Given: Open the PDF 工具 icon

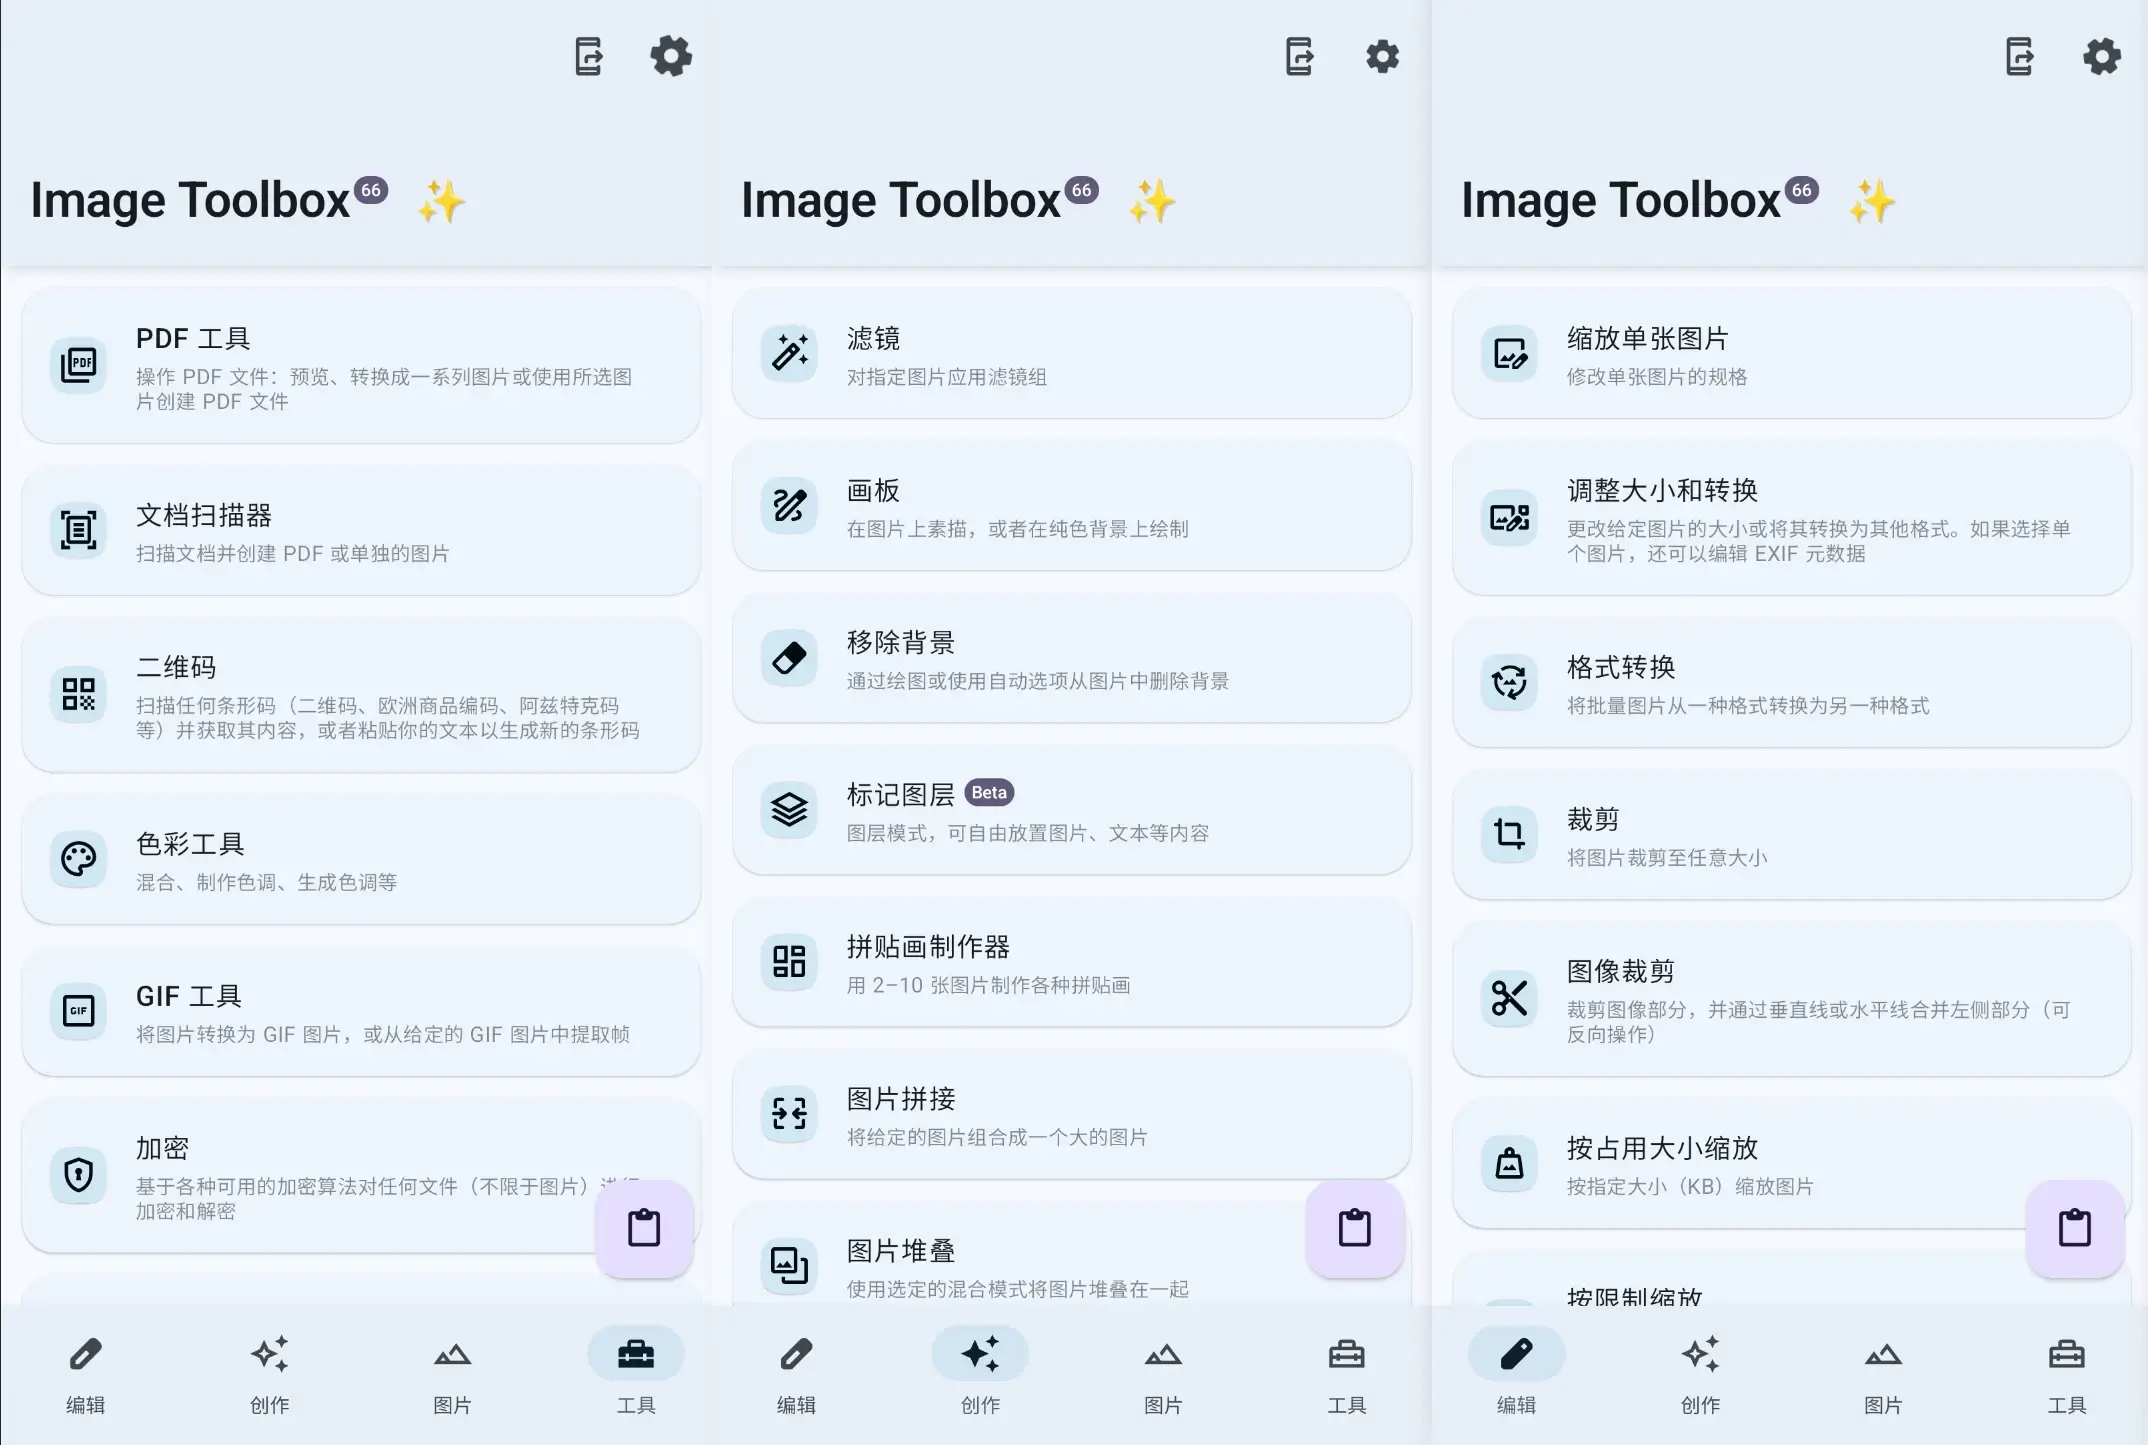Looking at the screenshot, I should pyautogui.click(x=78, y=364).
